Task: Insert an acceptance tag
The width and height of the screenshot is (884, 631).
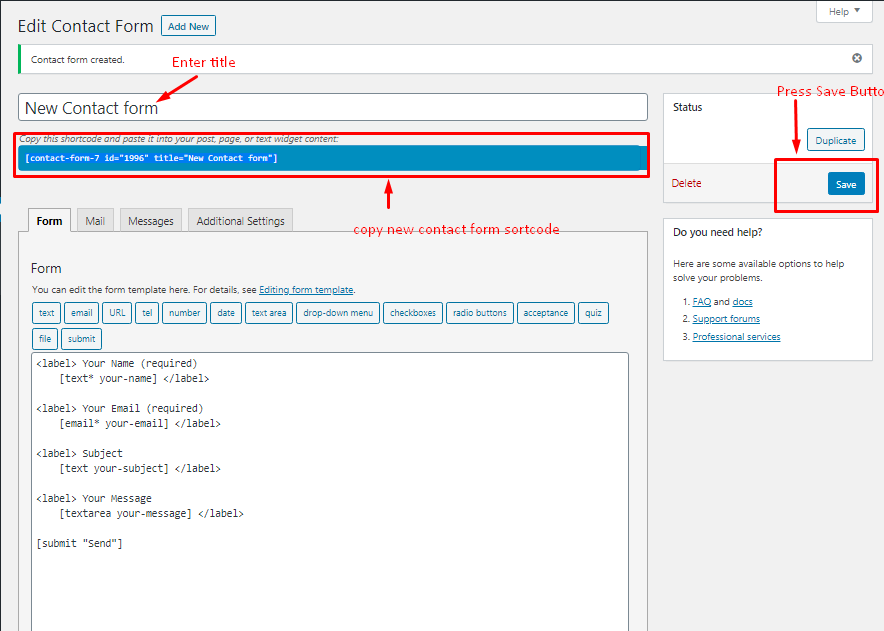Action: [545, 313]
